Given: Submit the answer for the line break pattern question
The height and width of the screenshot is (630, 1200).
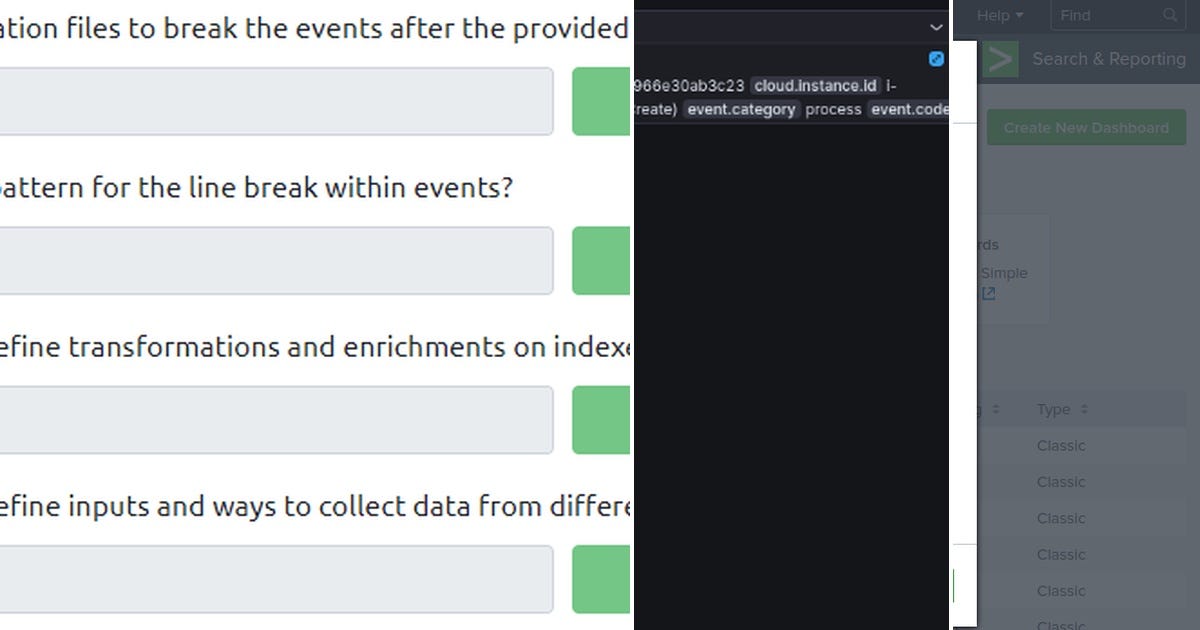Looking at the screenshot, I should [x=601, y=261].
